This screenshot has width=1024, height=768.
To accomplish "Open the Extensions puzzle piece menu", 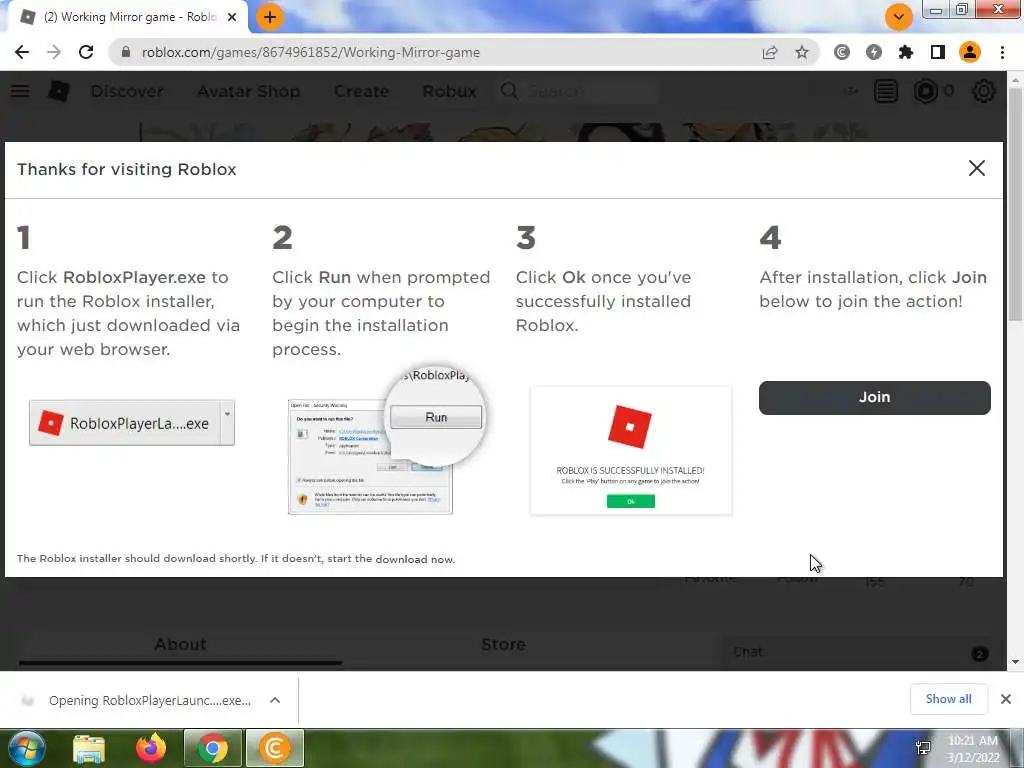I will click(906, 52).
